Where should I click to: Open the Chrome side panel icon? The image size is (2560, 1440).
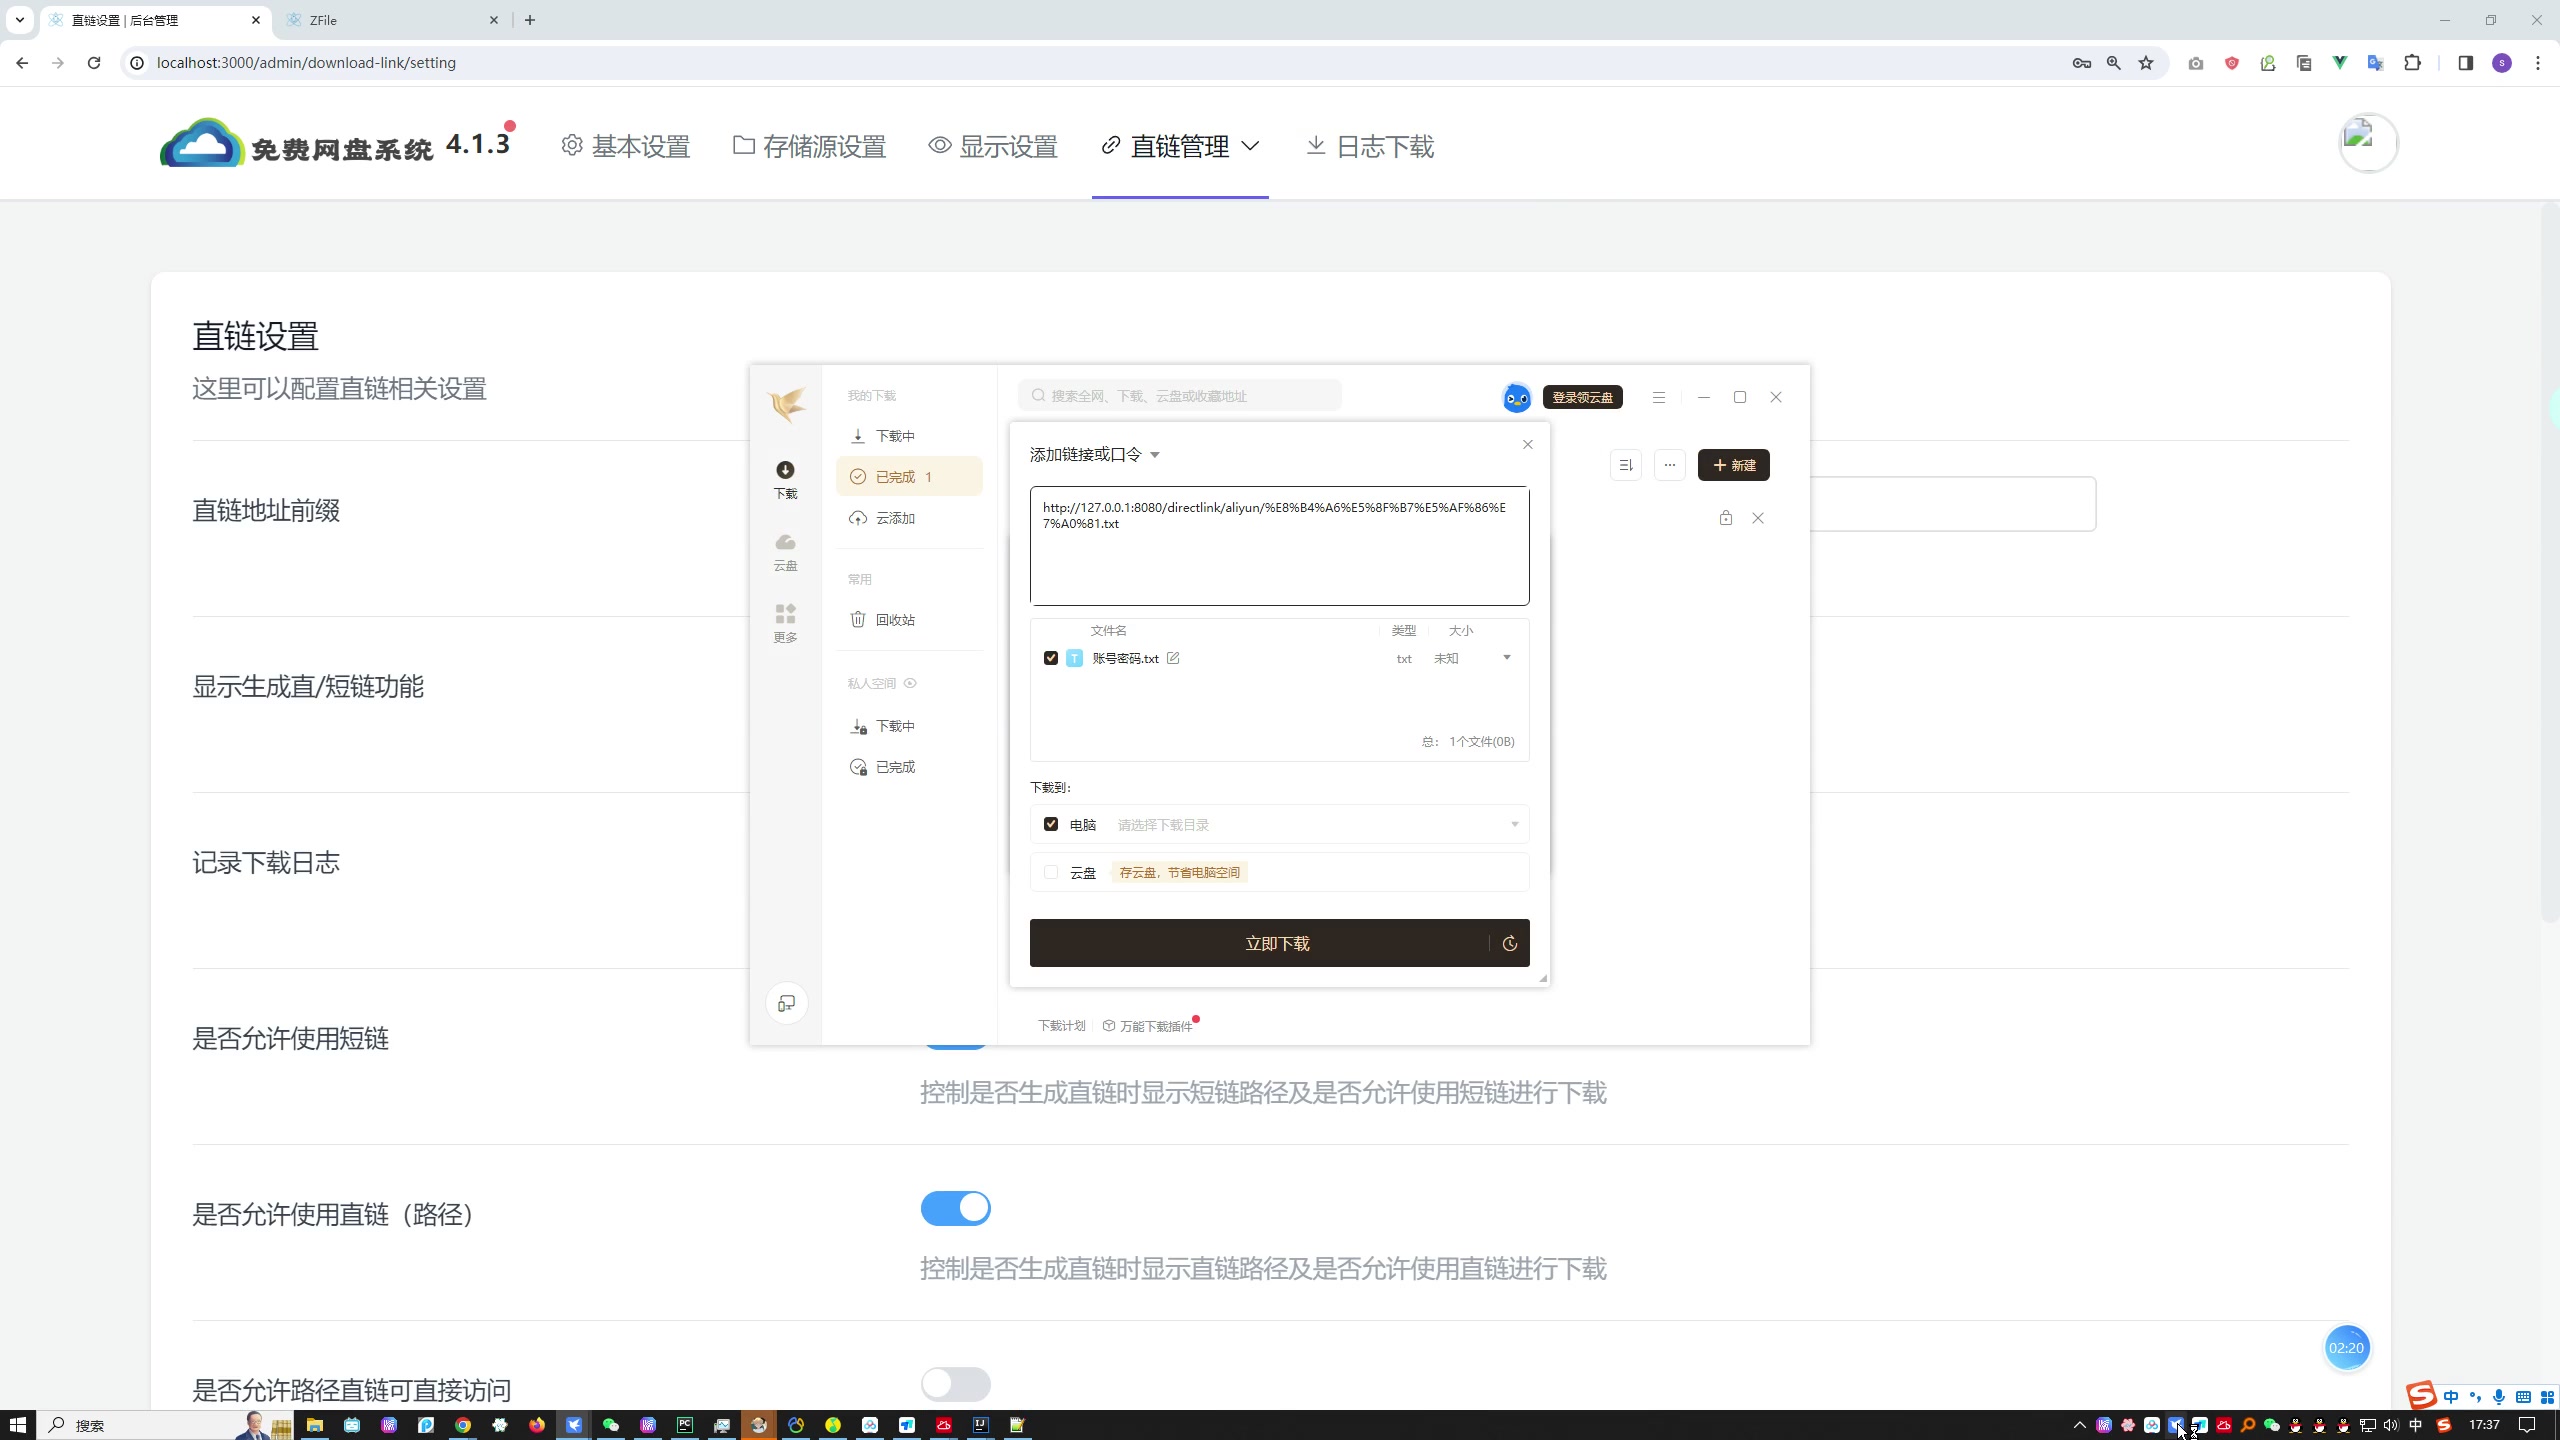[2465, 63]
